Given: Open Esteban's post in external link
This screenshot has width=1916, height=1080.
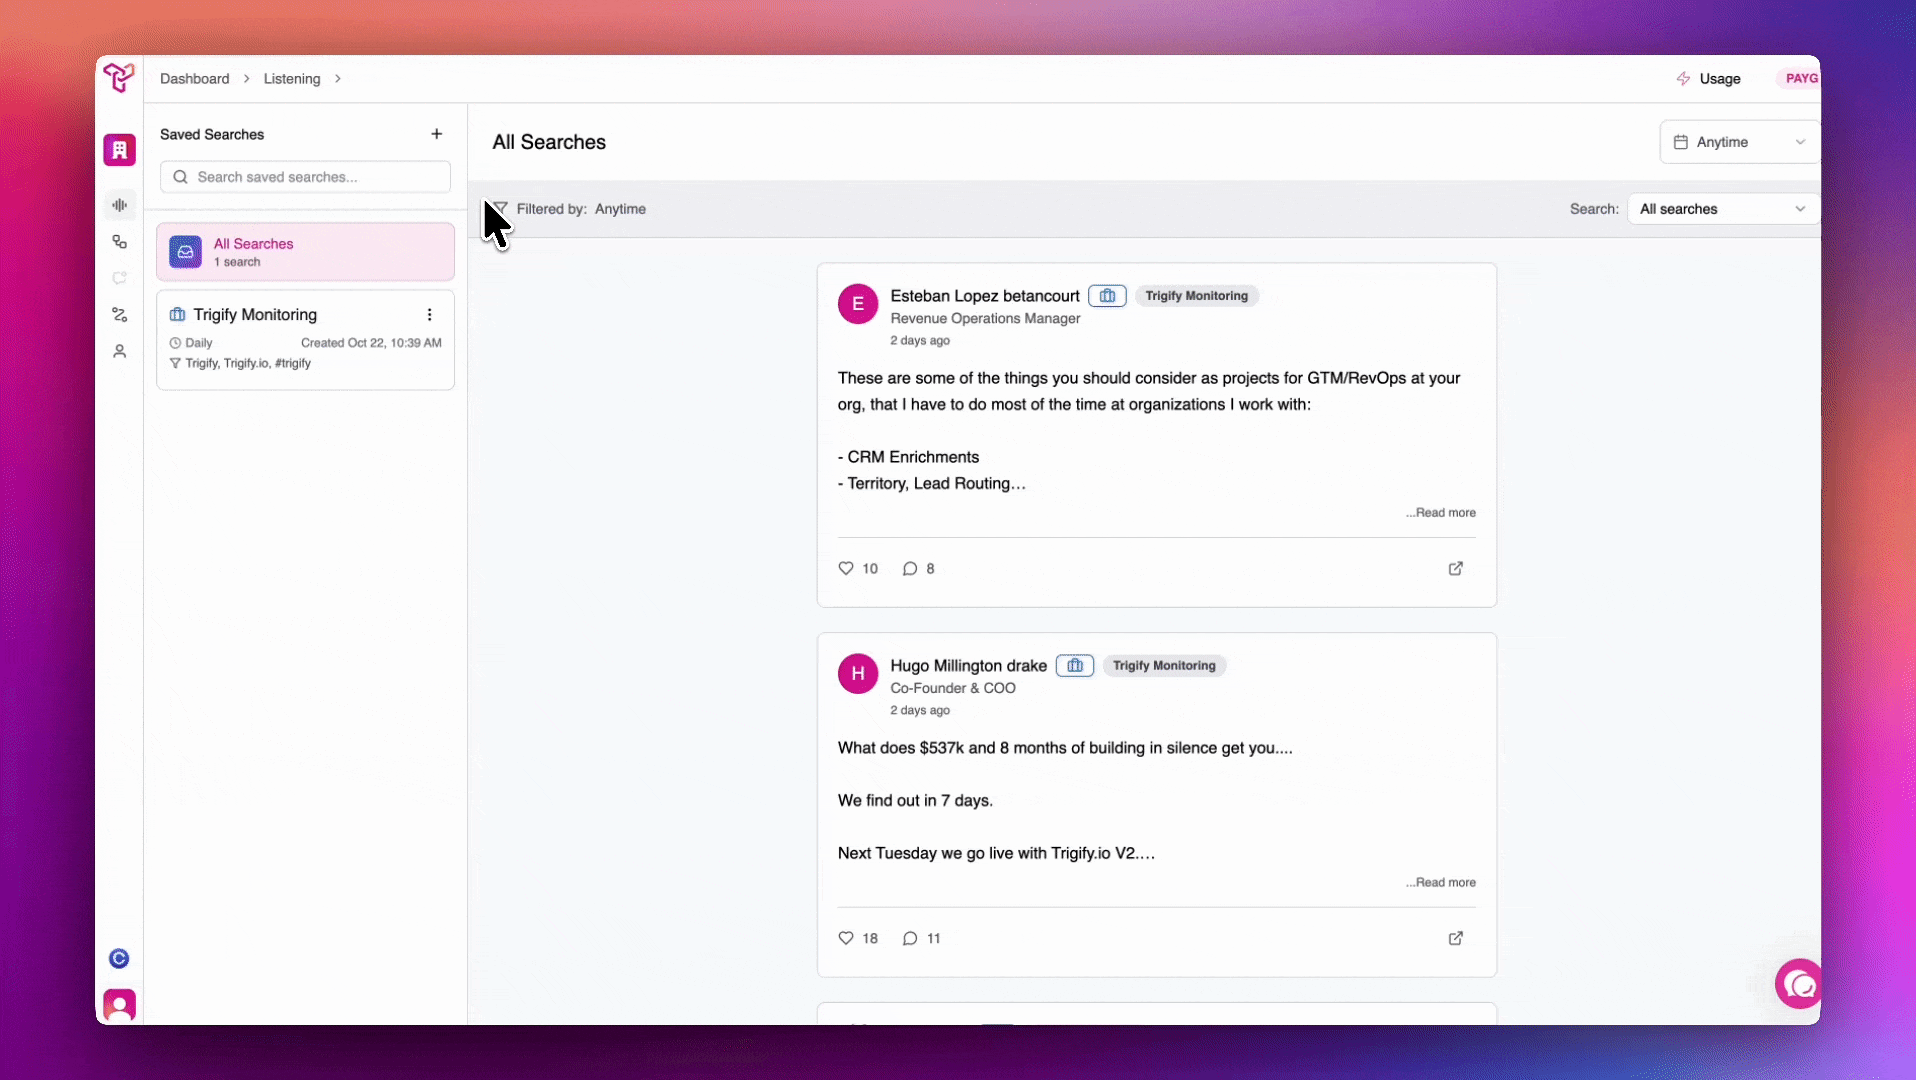Looking at the screenshot, I should tap(1455, 569).
